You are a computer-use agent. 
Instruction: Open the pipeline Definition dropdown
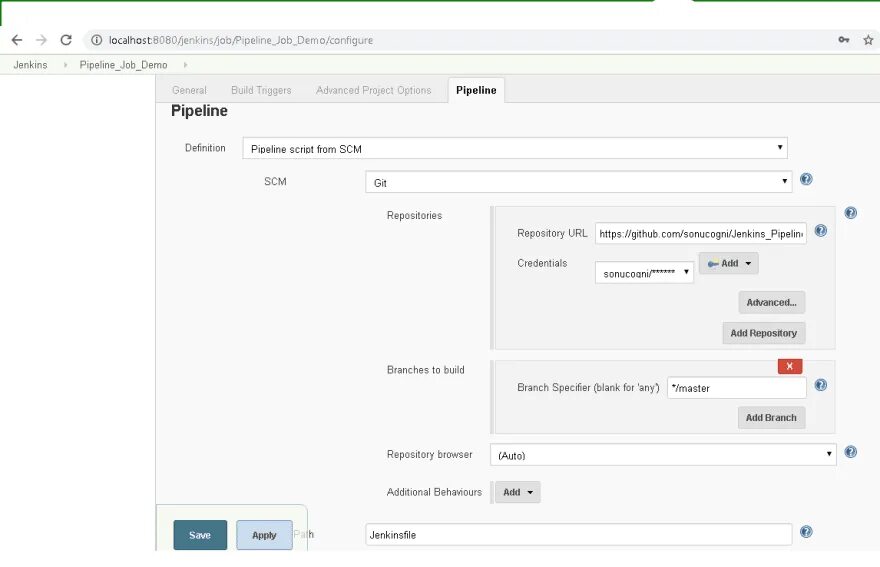point(515,149)
